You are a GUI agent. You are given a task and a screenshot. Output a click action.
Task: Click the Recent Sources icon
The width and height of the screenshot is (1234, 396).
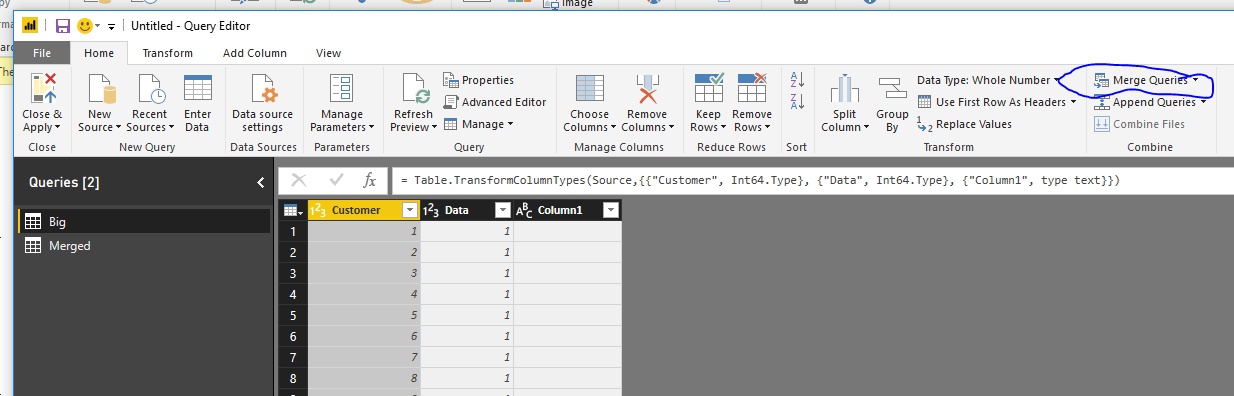point(149,88)
